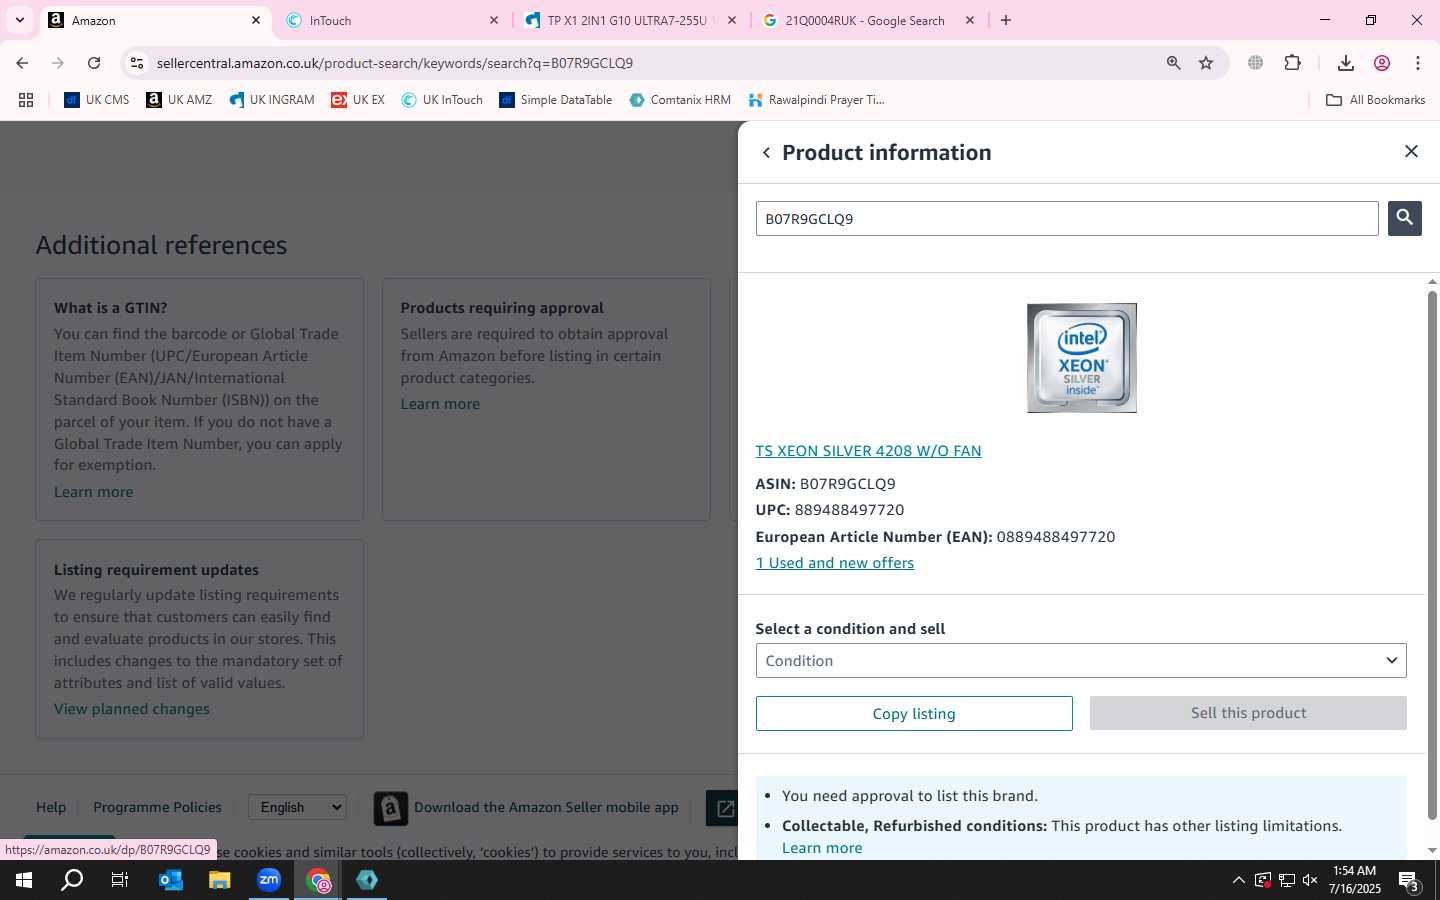Switch to the 21Q0004RUK Google Search tab
Image resolution: width=1440 pixels, height=900 pixels.
pyautogui.click(x=865, y=20)
